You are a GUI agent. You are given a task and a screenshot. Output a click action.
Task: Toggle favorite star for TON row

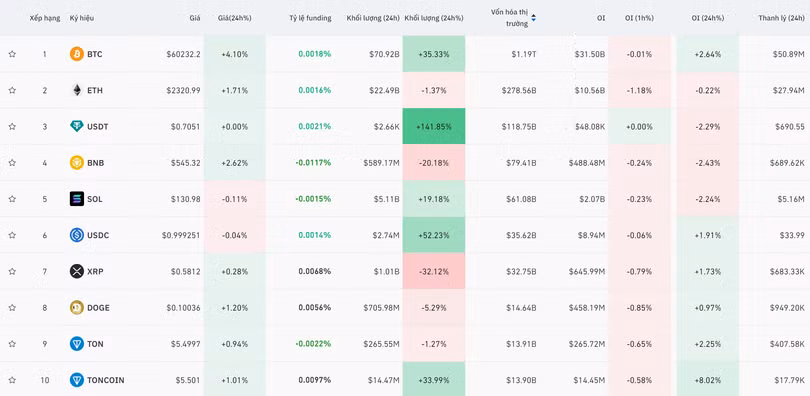click(x=12, y=344)
